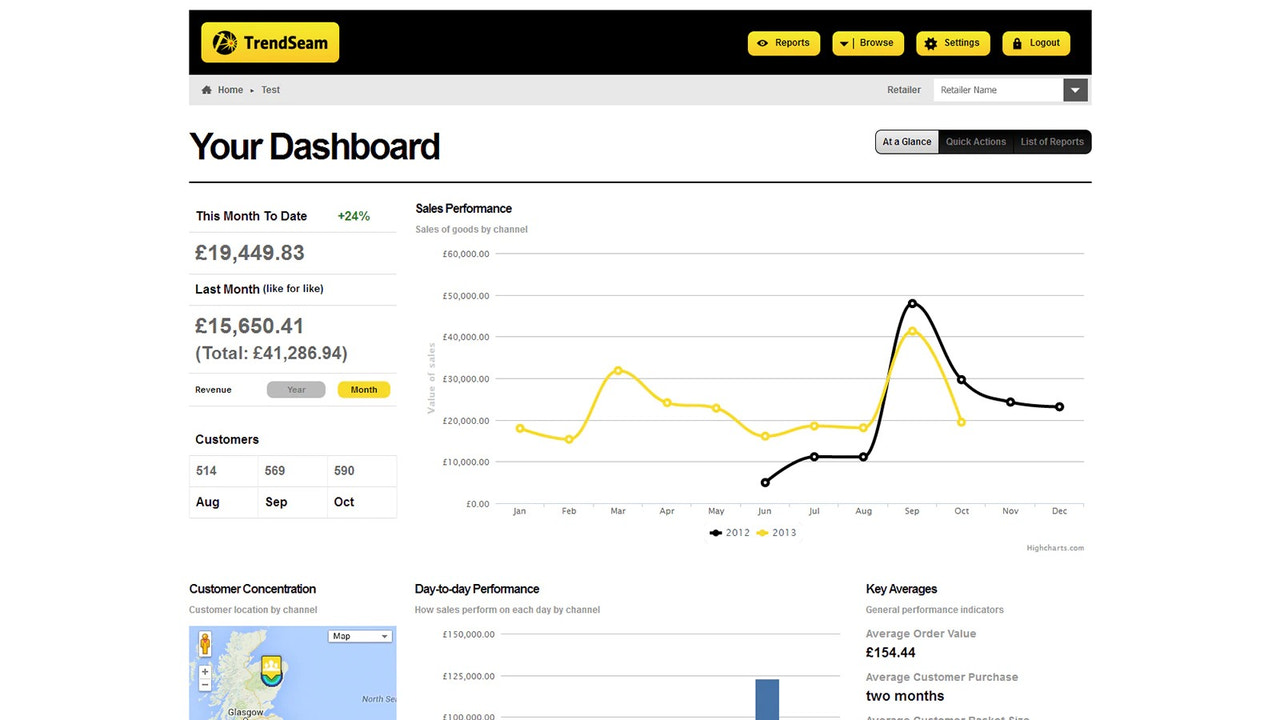Screen dimensions: 1280x720
Task: Select the Reports eye icon
Action: (764, 43)
